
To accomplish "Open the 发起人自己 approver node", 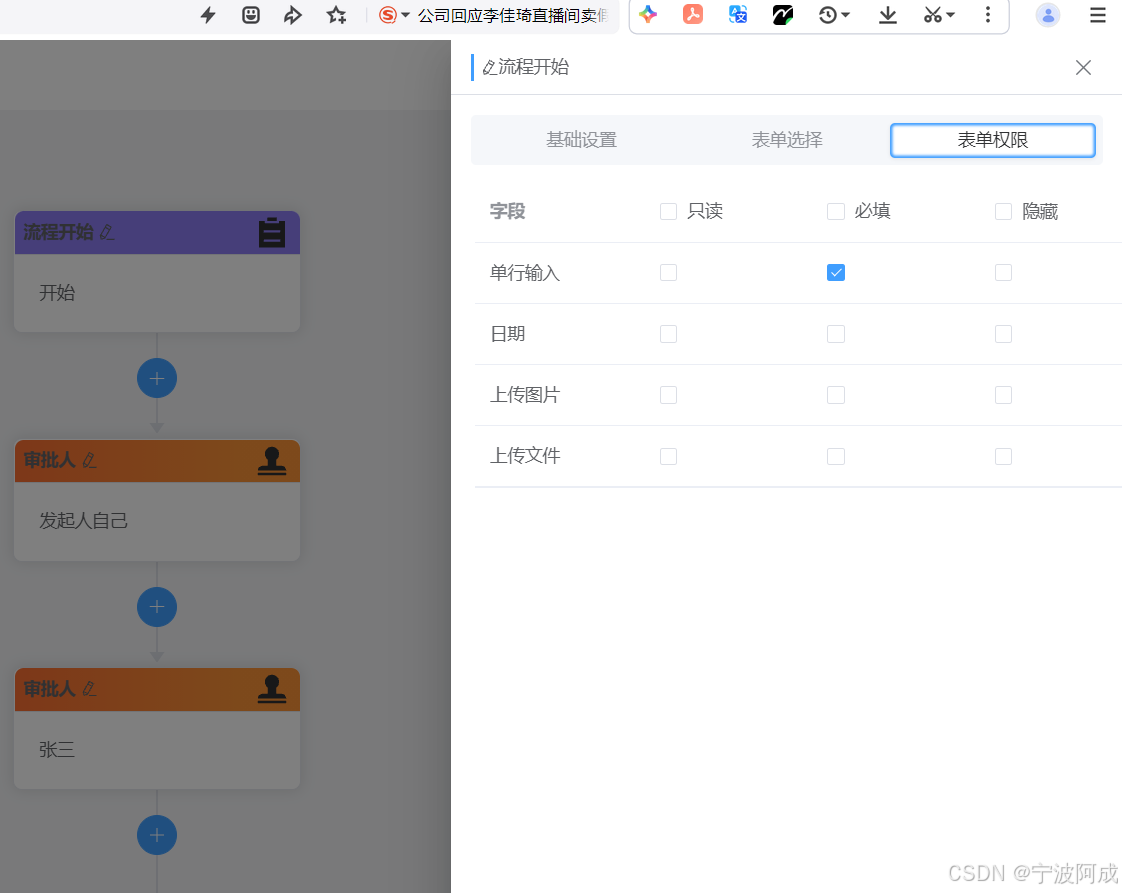I will 157,521.
